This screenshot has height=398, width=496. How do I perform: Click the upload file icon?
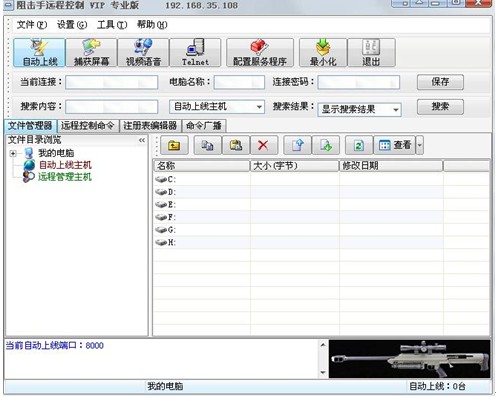(298, 145)
